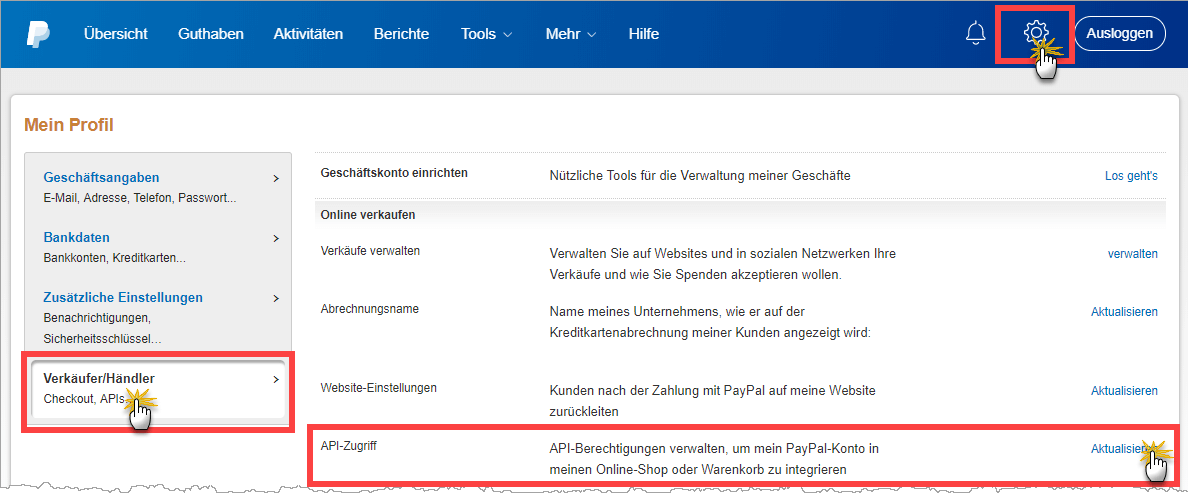1188x493 pixels.
Task: Click Aktualisieren for Website-Einstellungen
Action: tap(1124, 392)
